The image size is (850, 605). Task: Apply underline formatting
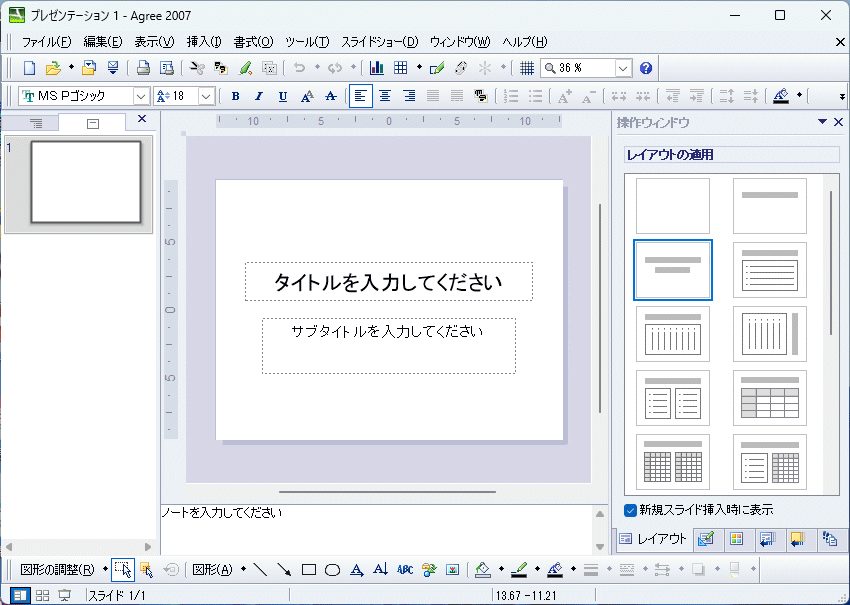[282, 96]
